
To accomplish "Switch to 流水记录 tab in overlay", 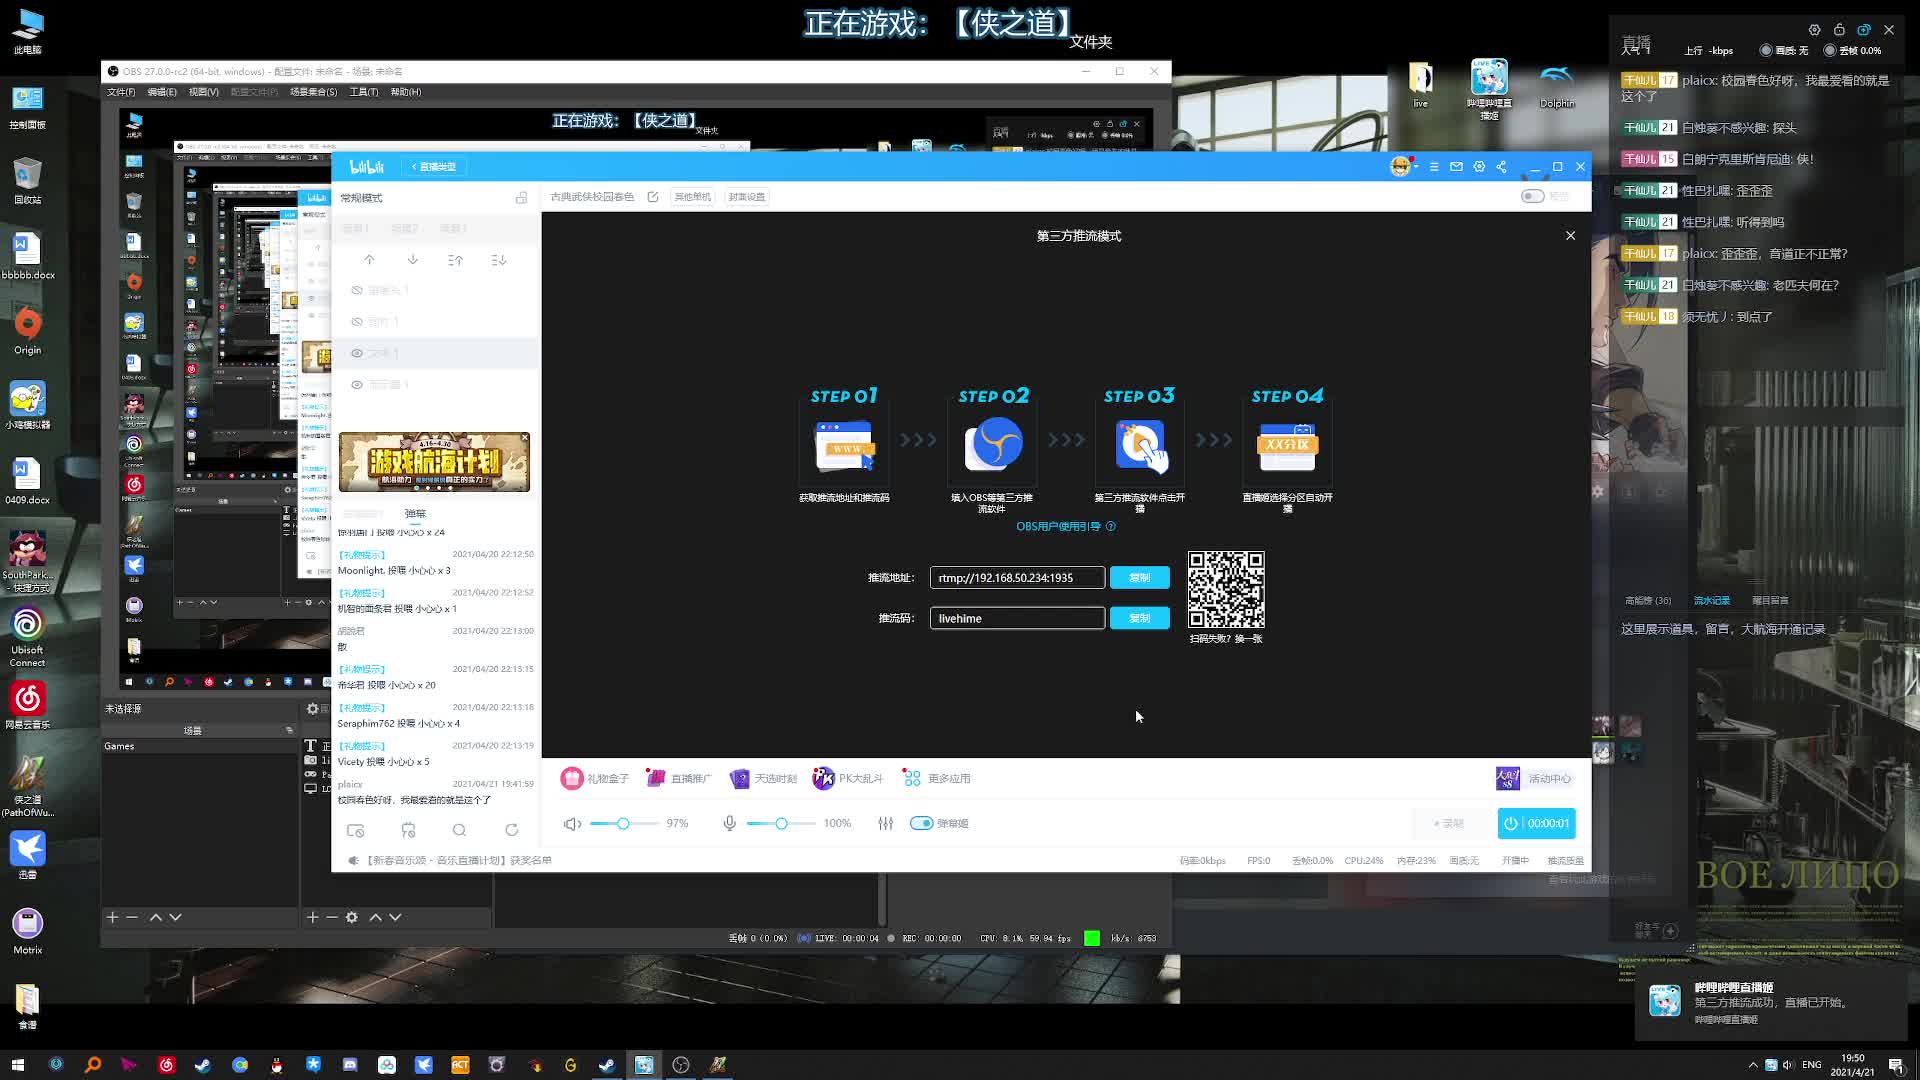I will [x=1711, y=601].
